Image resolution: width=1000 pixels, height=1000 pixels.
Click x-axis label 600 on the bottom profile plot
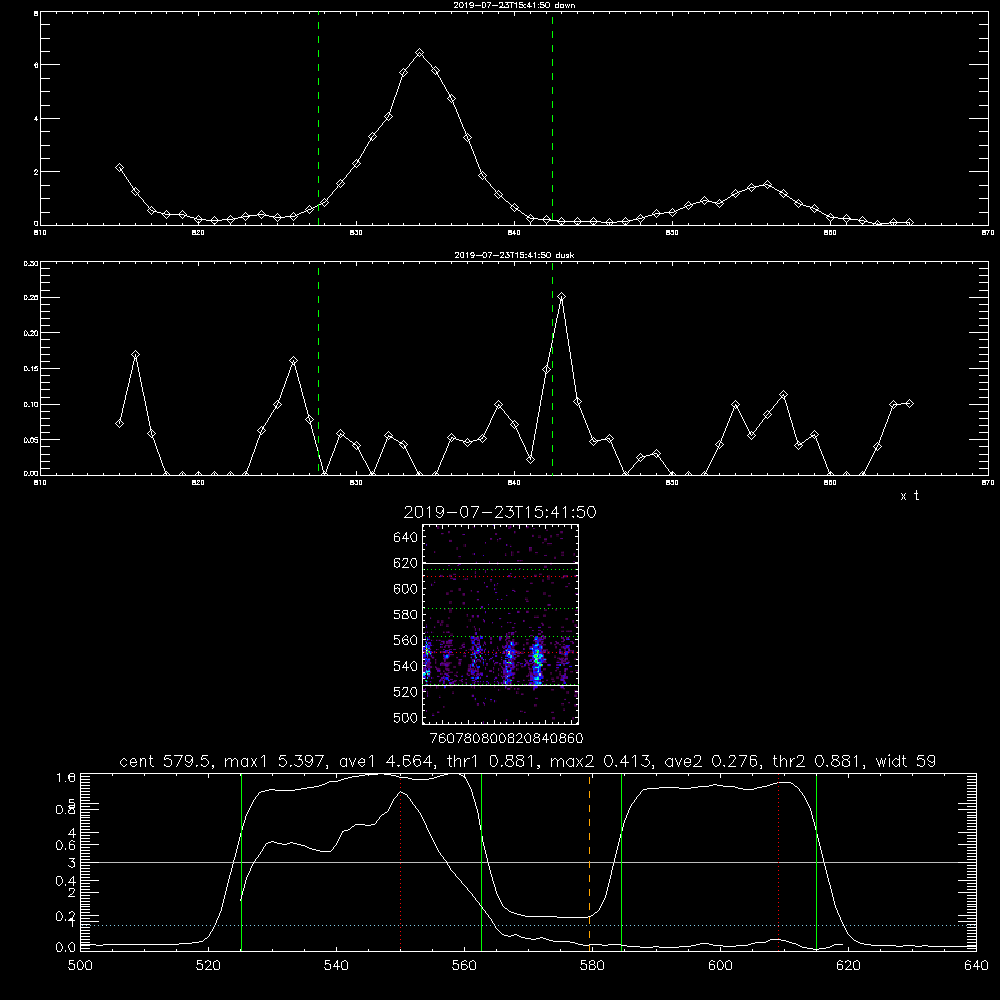click(721, 966)
